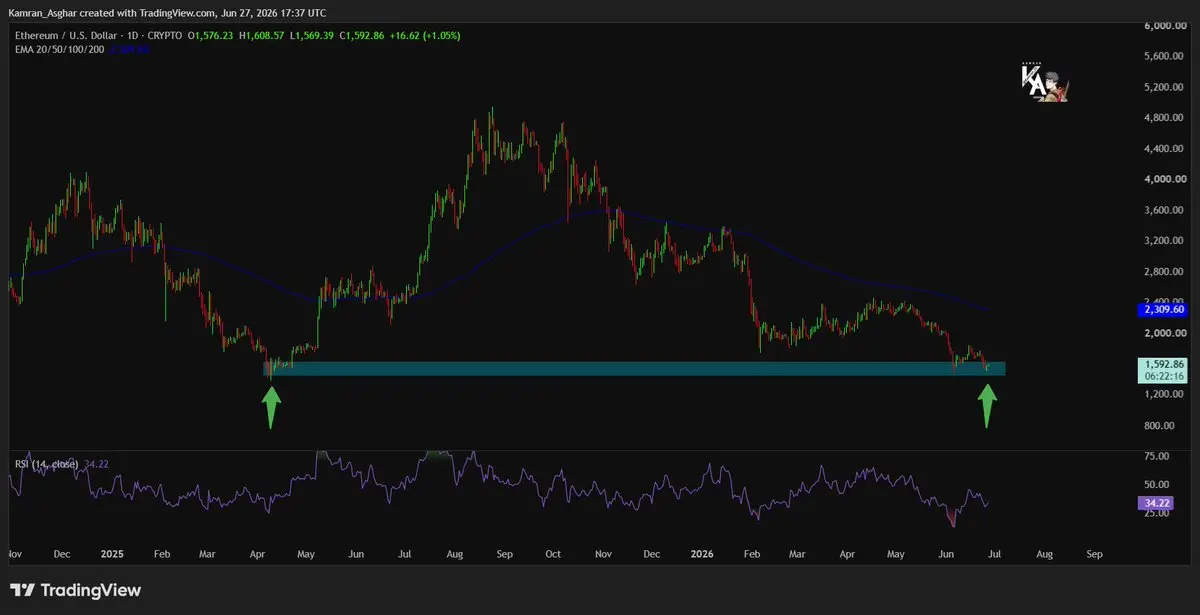Click the close value C1,592.86
Image resolution: width=1200 pixels, height=615 pixels.
point(361,34)
